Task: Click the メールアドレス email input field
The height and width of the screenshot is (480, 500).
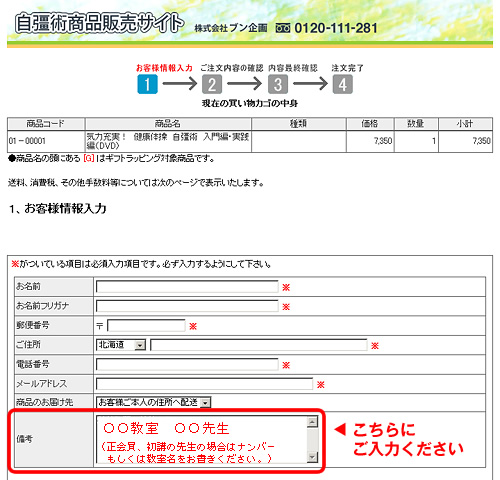Action: pos(204,384)
